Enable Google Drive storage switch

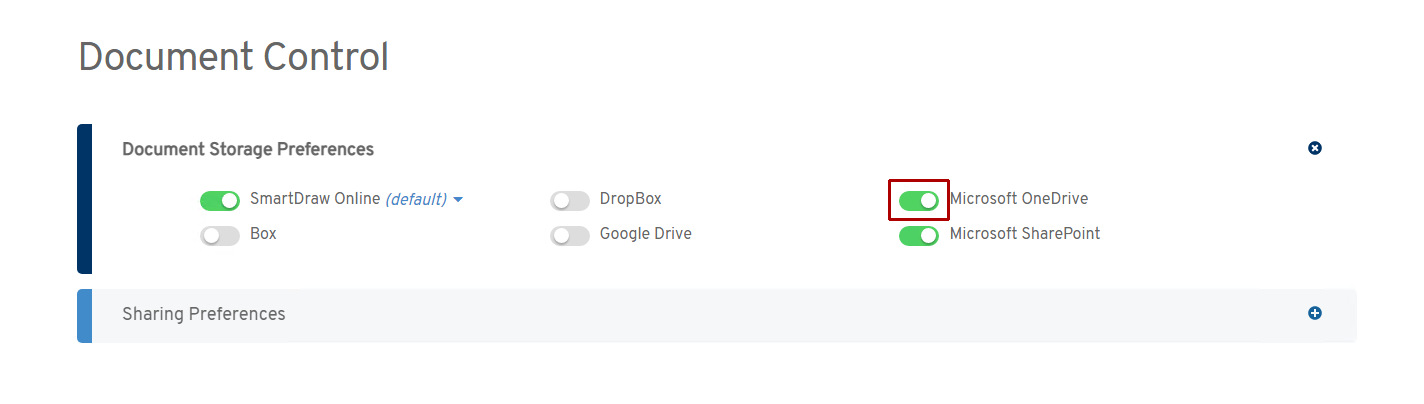point(570,236)
